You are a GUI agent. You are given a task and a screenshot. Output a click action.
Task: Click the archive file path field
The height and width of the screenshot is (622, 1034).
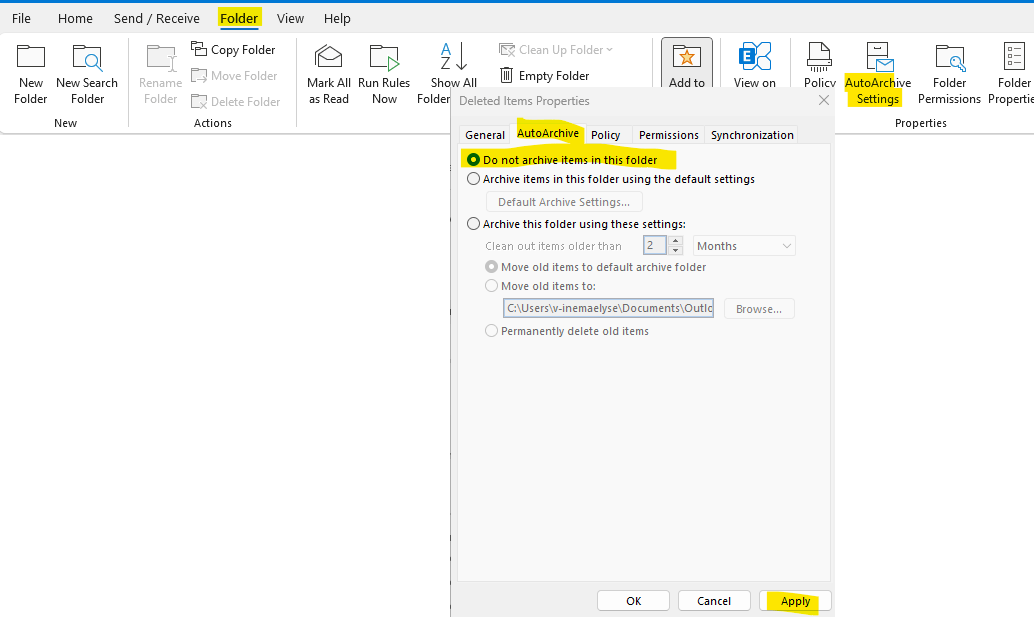608,308
